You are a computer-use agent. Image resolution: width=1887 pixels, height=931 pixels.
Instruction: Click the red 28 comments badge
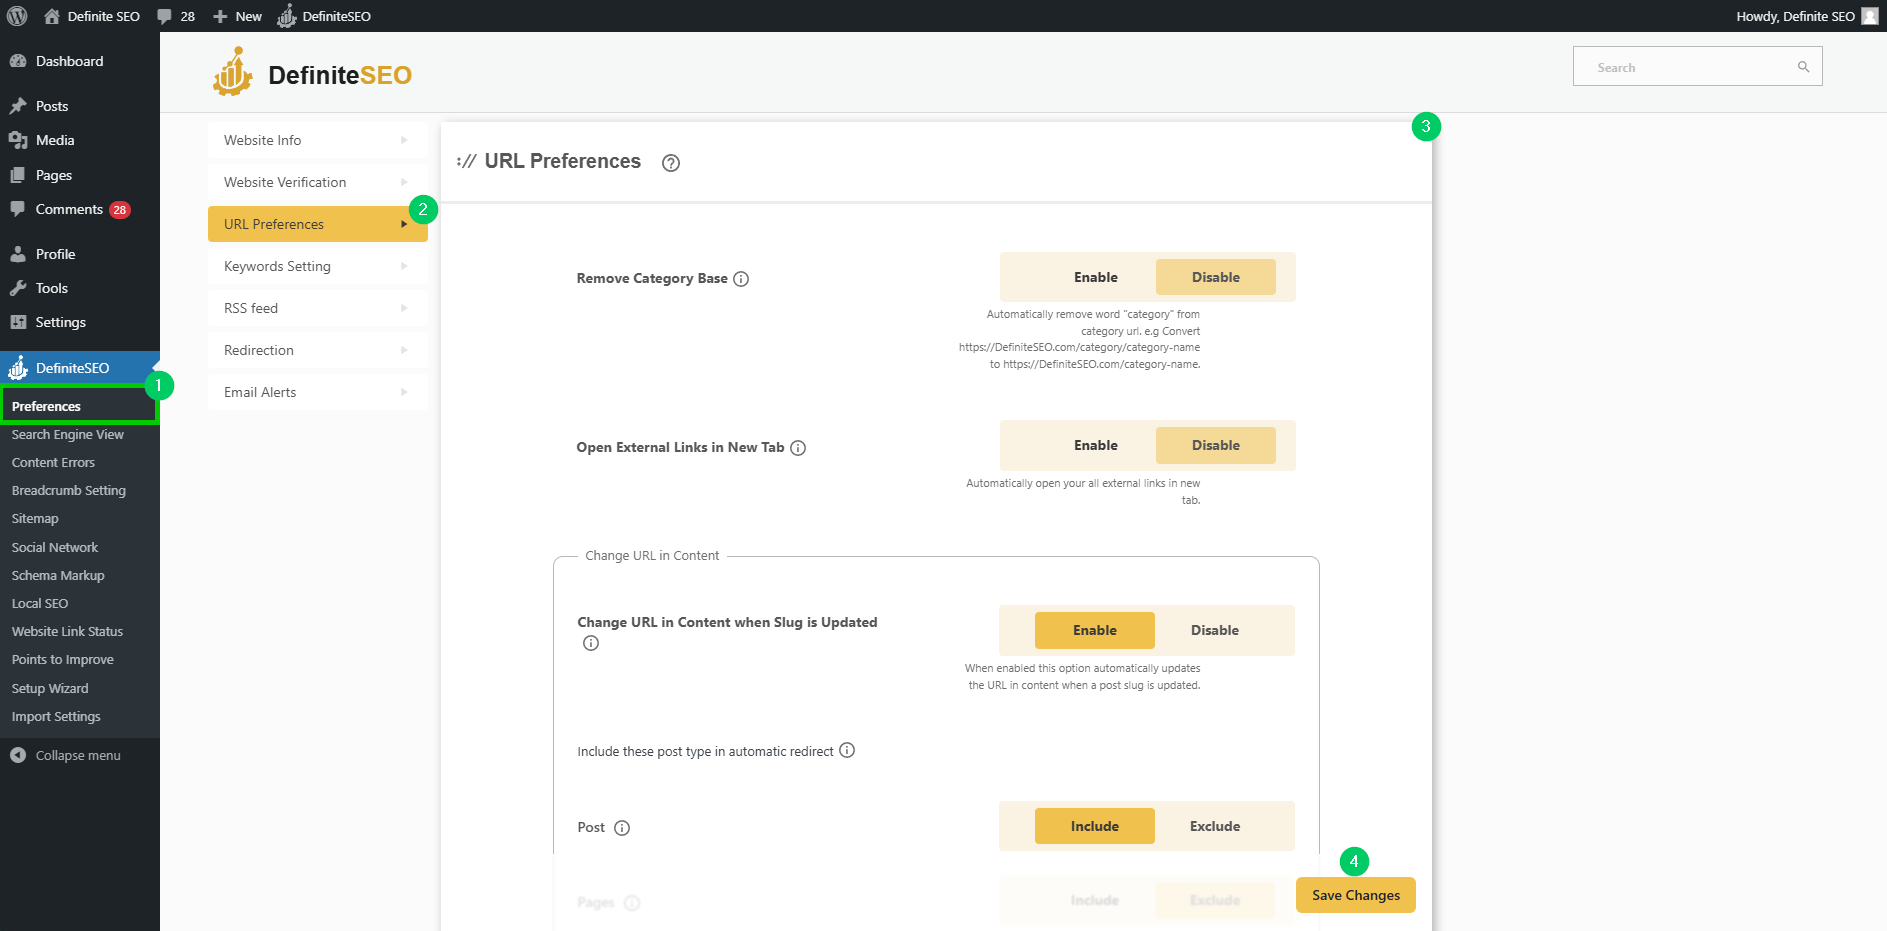point(120,210)
